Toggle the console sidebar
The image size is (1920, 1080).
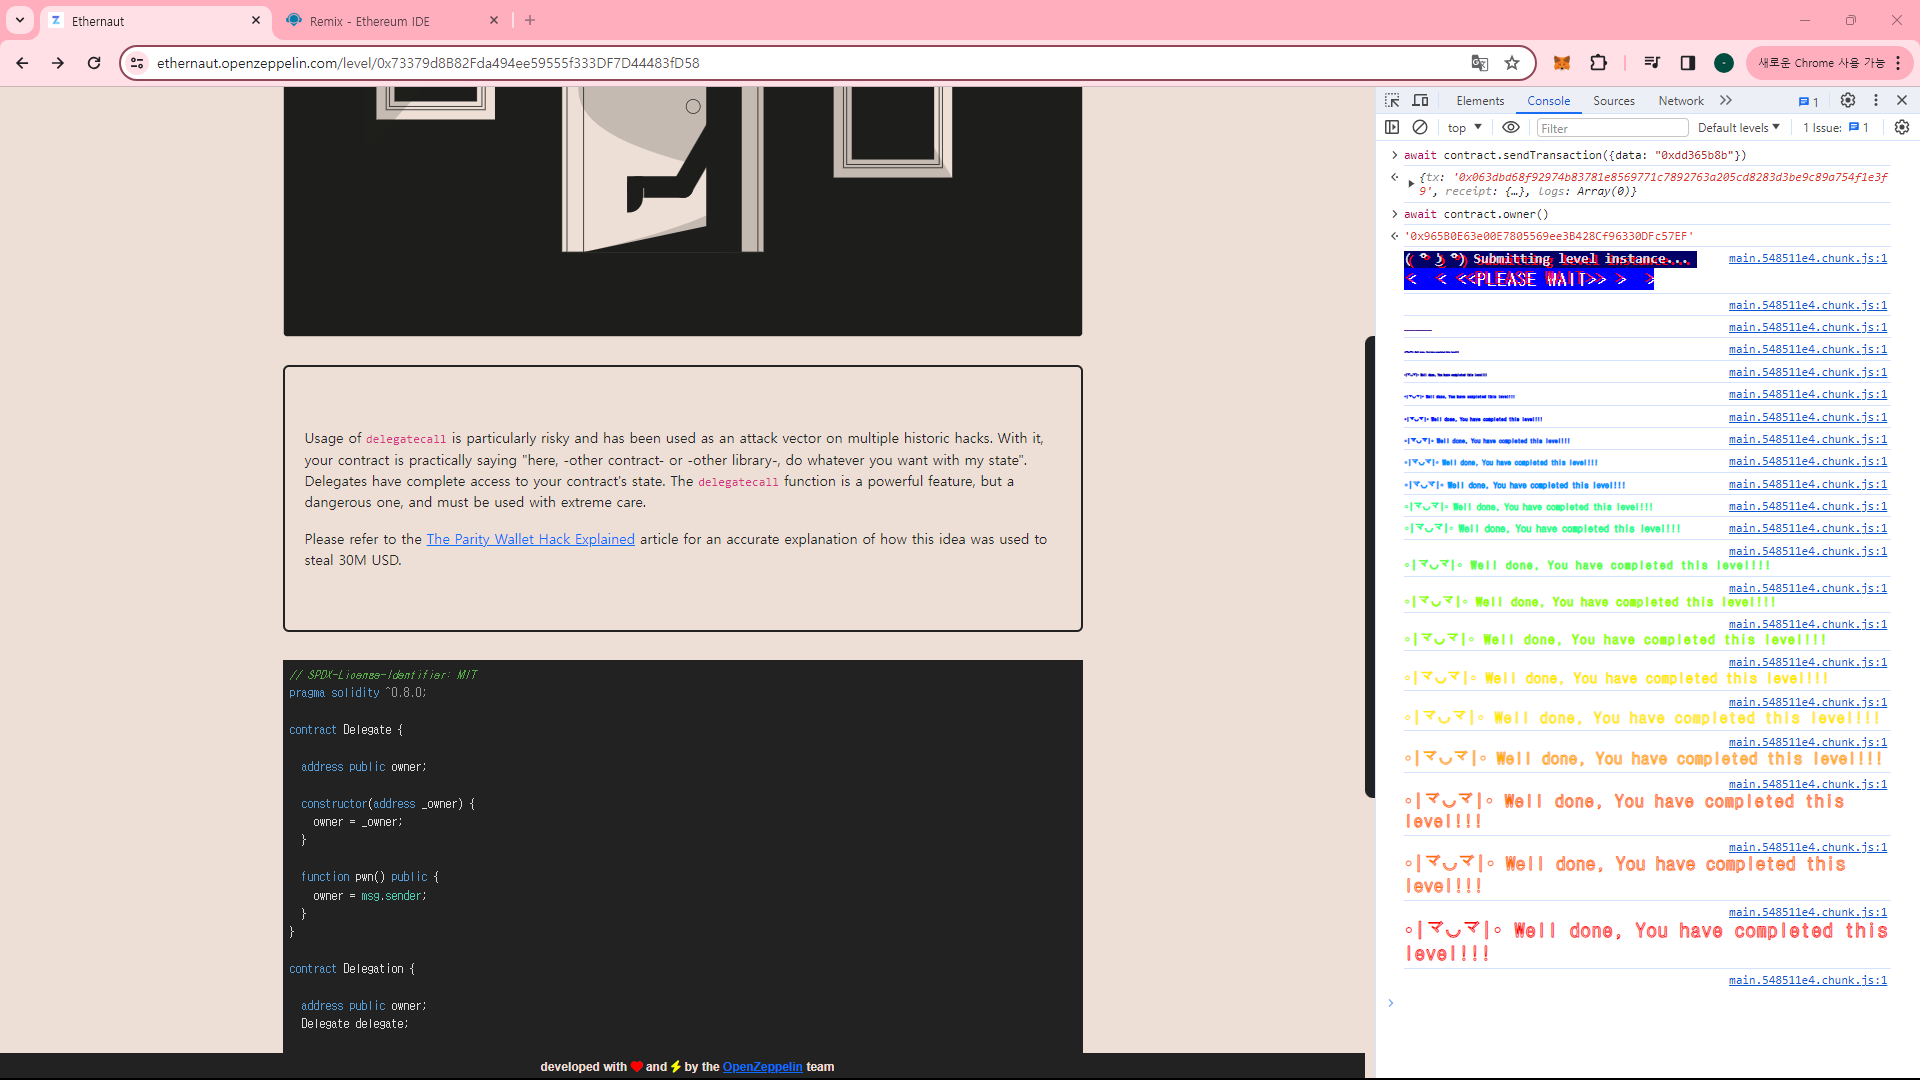coord(1392,127)
